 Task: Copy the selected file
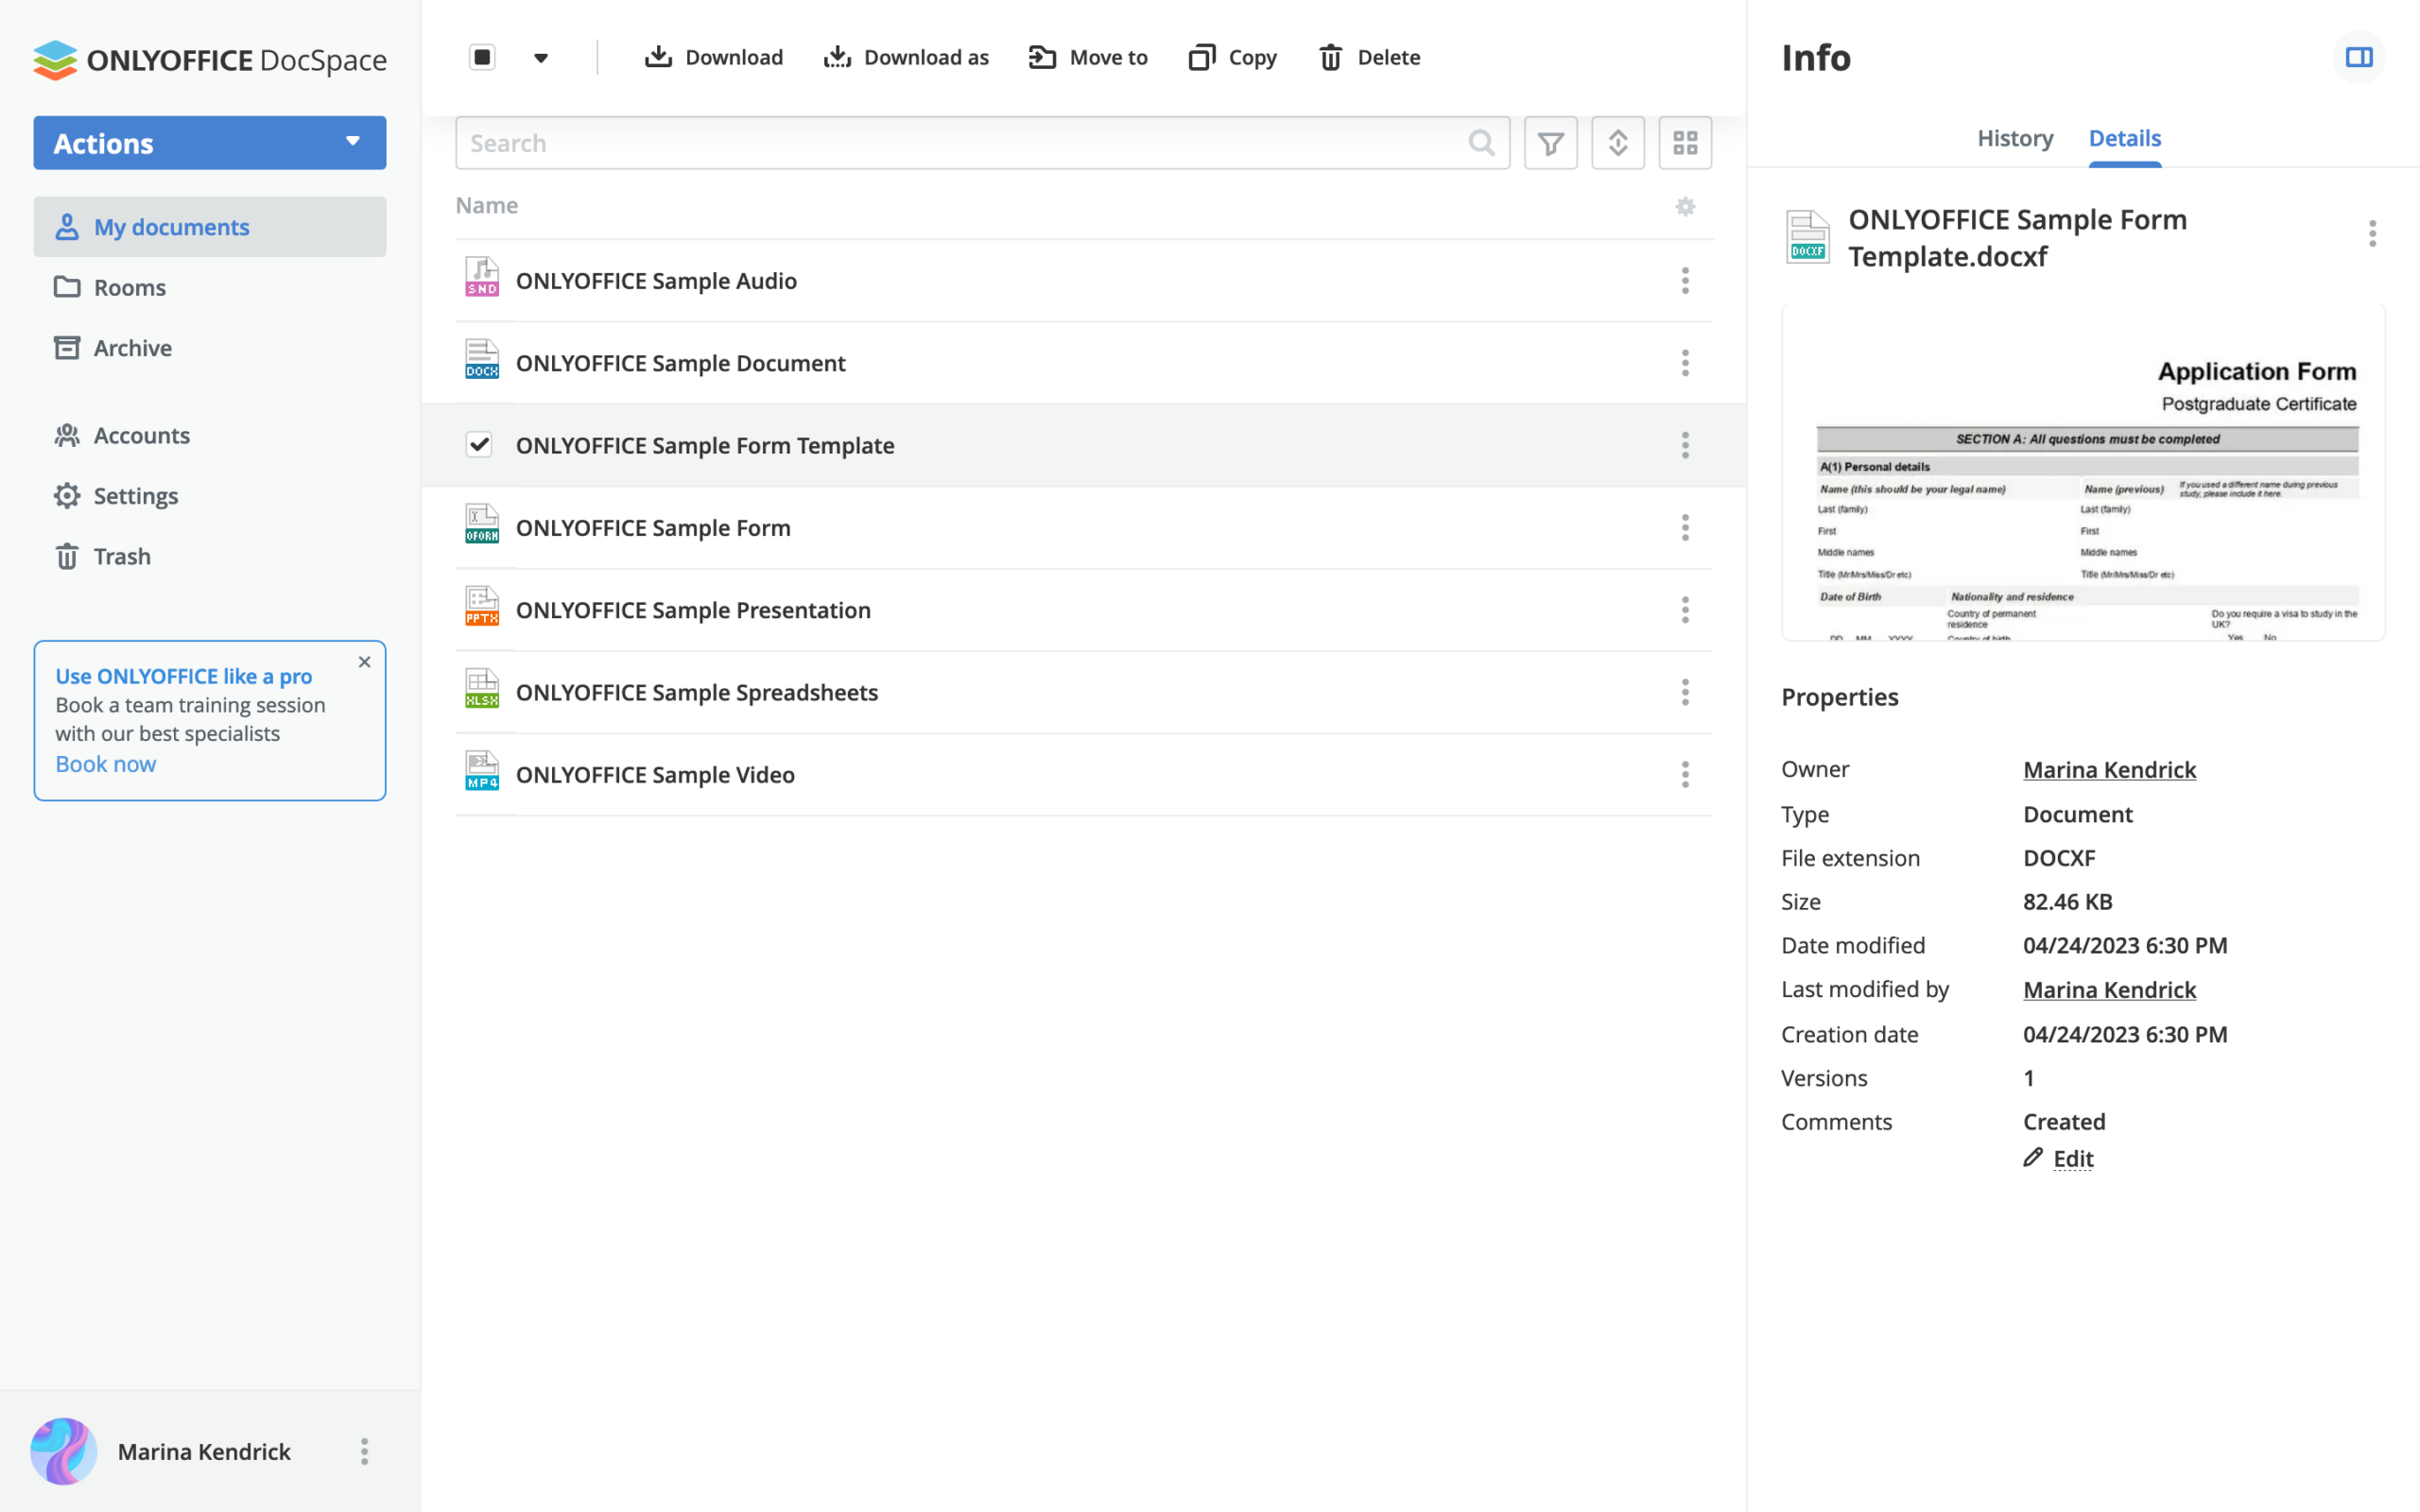1232,57
